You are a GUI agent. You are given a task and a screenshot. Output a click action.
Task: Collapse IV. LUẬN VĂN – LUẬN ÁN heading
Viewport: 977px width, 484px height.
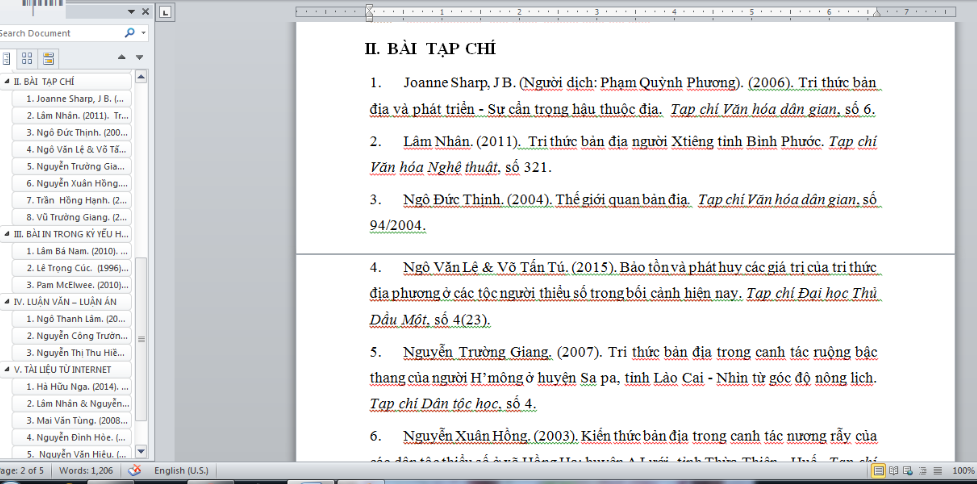[x=6, y=301]
